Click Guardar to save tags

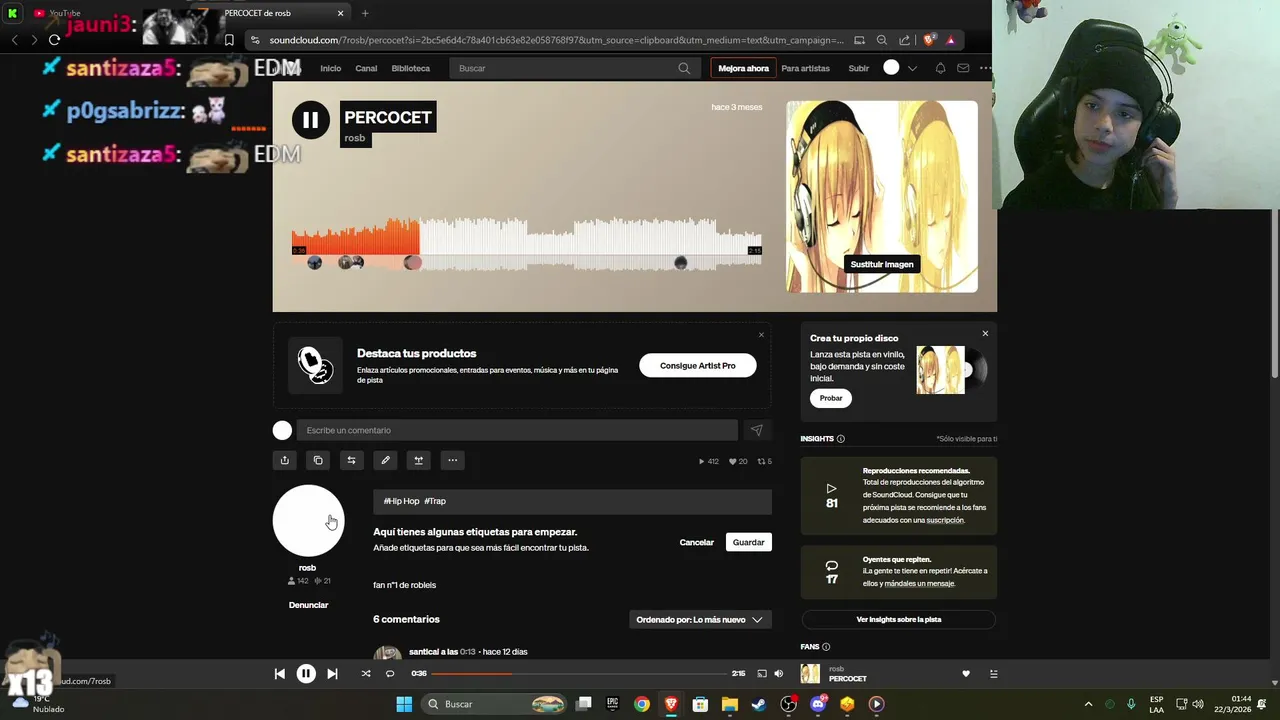coord(748,542)
